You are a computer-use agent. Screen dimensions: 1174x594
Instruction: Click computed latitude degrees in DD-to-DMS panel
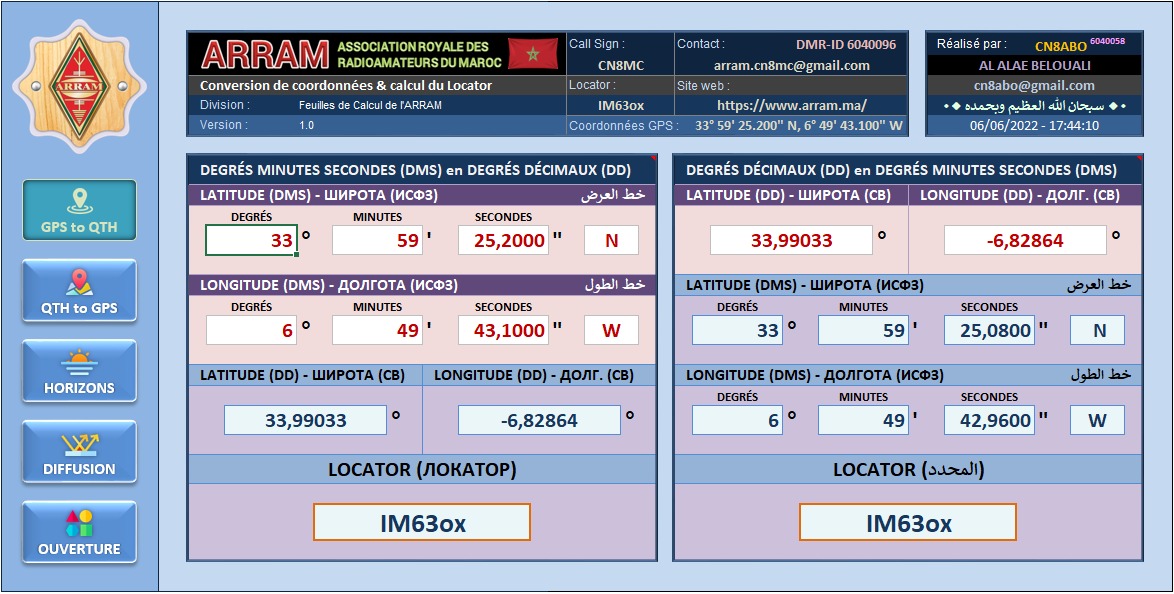(x=737, y=330)
